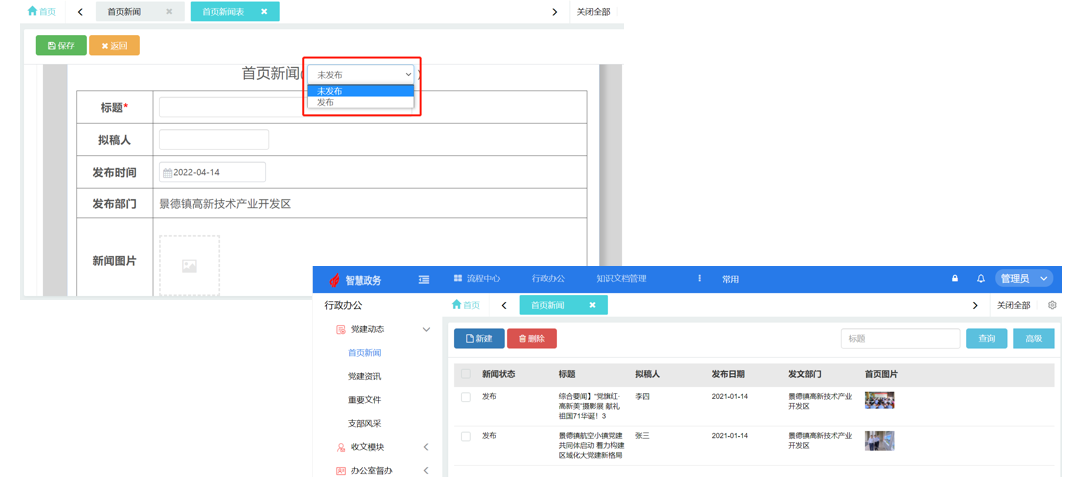The image size is (1075, 502).
Task: Close the 首页新闻表 tab with its X
Action: [264, 12]
